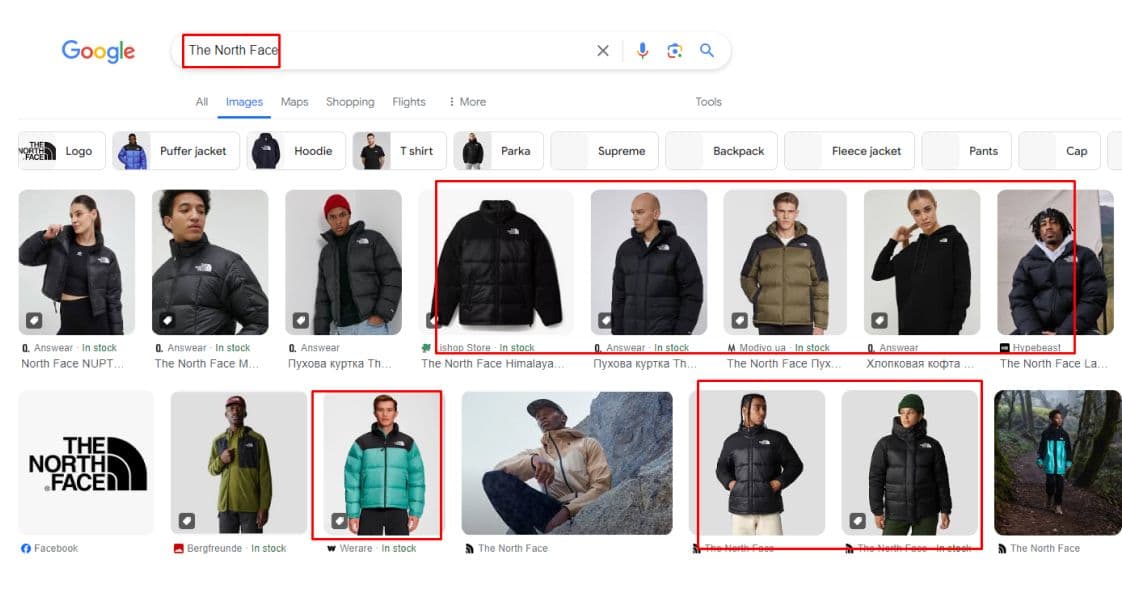This screenshot has height=604, width=1122.
Task: Click product tag icon on olive puffer image
Action: coord(739,321)
